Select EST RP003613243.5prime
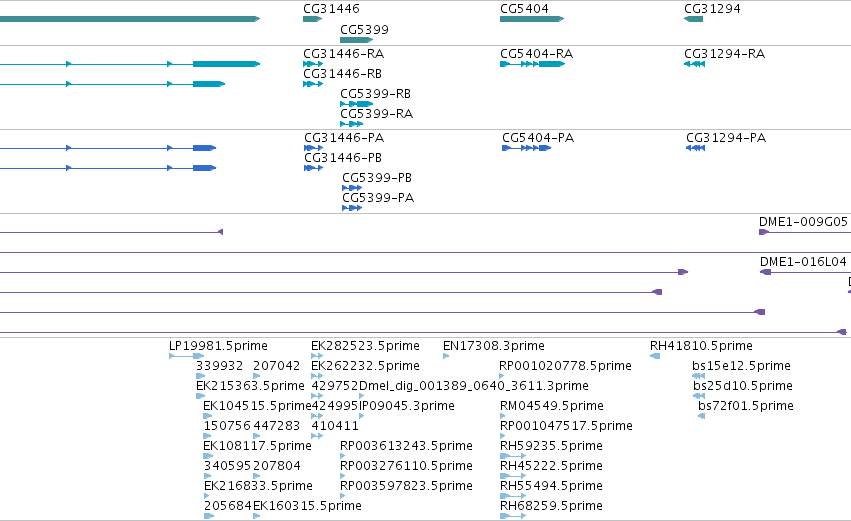Image resolution: width=851 pixels, height=521 pixels. 342,456
